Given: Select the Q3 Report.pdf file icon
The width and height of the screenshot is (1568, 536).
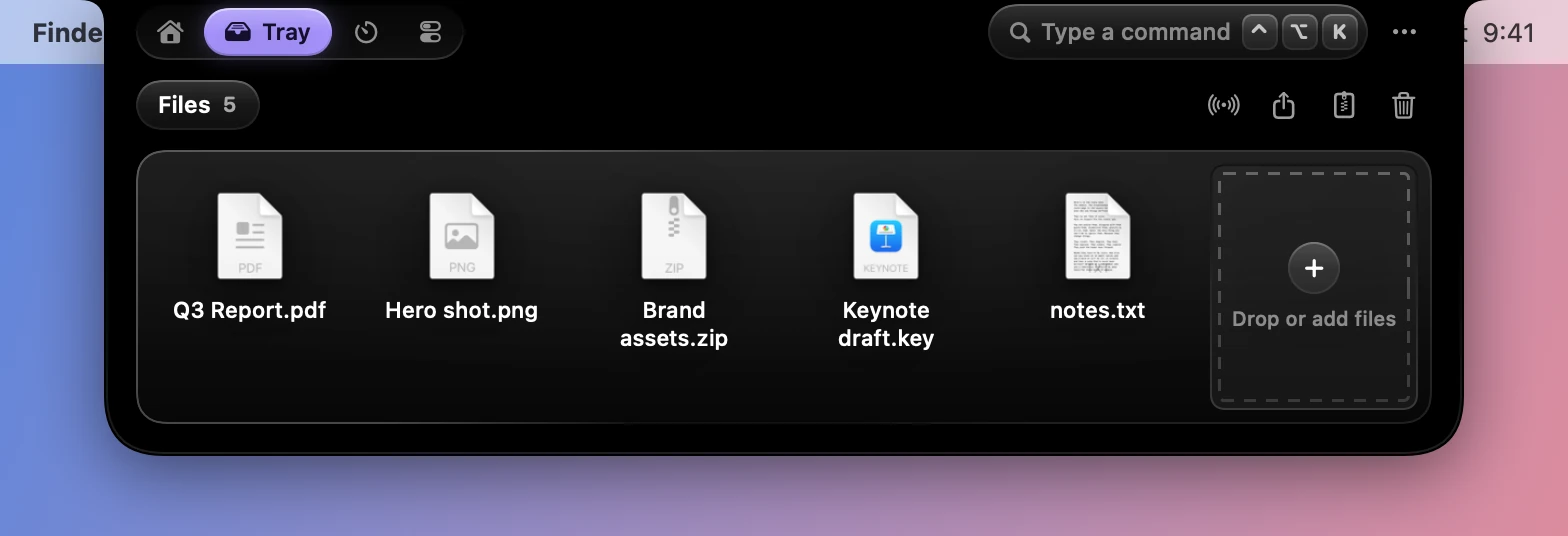Looking at the screenshot, I should click(250, 236).
